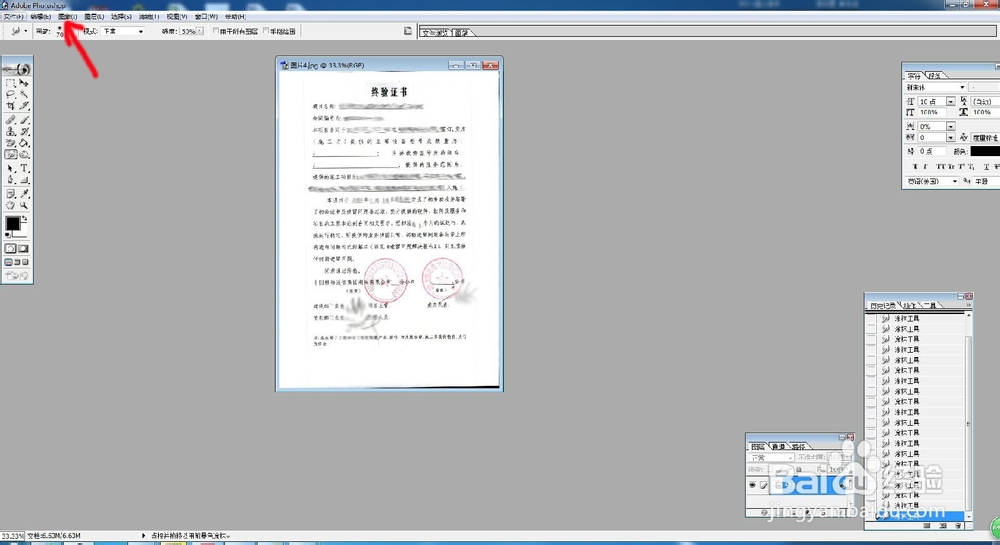Reset default foreground and background colors
The image size is (1000, 545).
pyautogui.click(x=8, y=235)
